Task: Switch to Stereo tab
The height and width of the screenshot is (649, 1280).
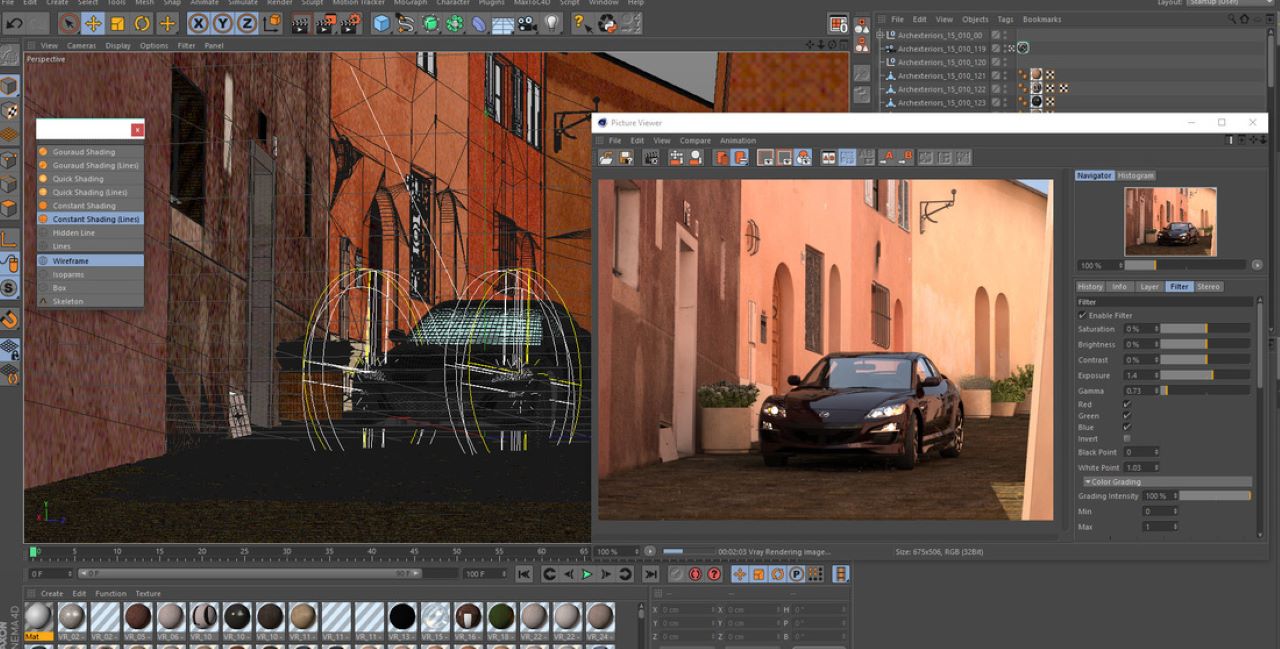Action: click(1208, 287)
